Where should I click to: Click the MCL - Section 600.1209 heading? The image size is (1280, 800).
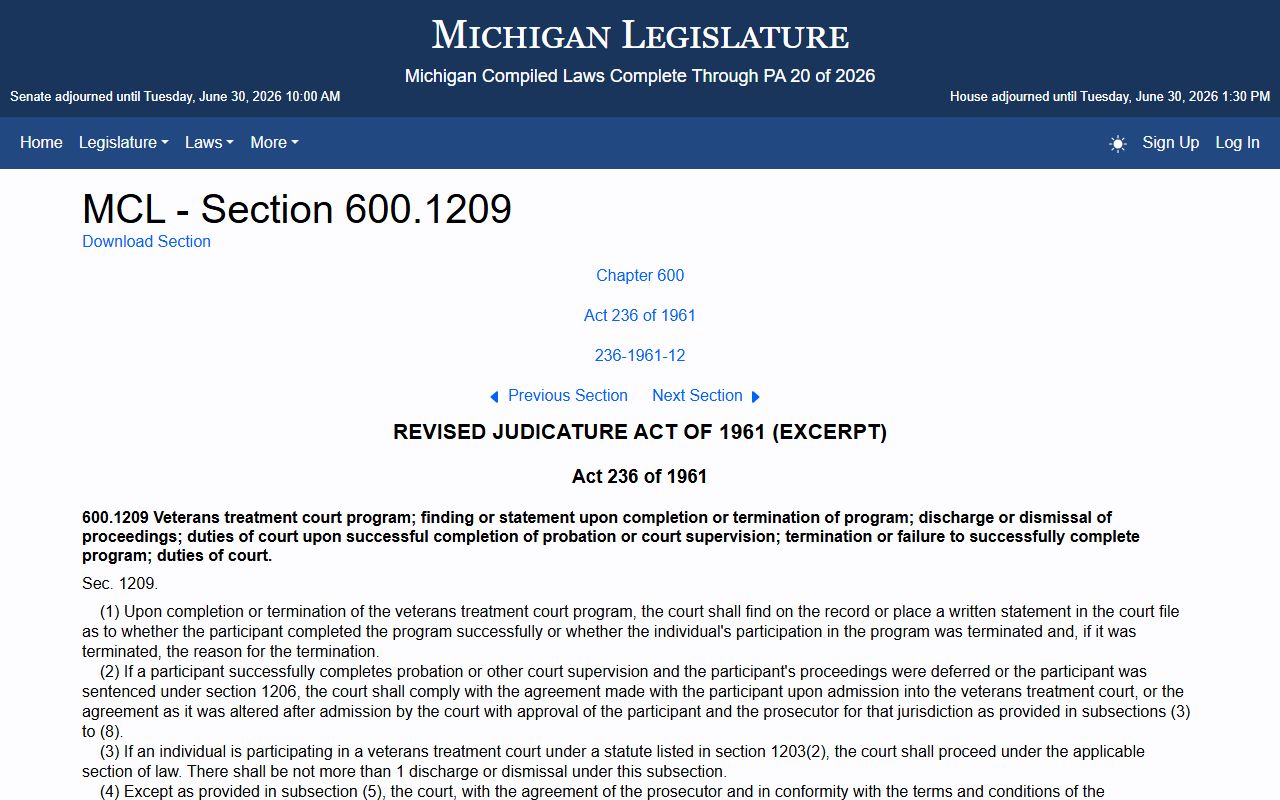[297, 209]
